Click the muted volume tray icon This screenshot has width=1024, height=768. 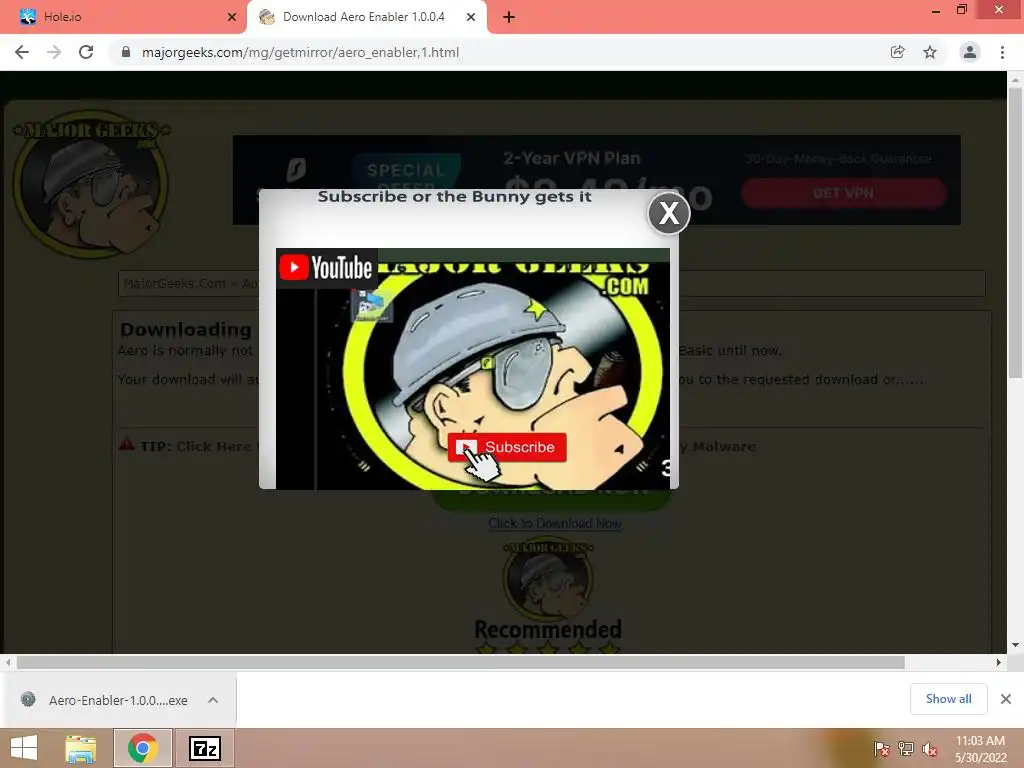click(930, 749)
